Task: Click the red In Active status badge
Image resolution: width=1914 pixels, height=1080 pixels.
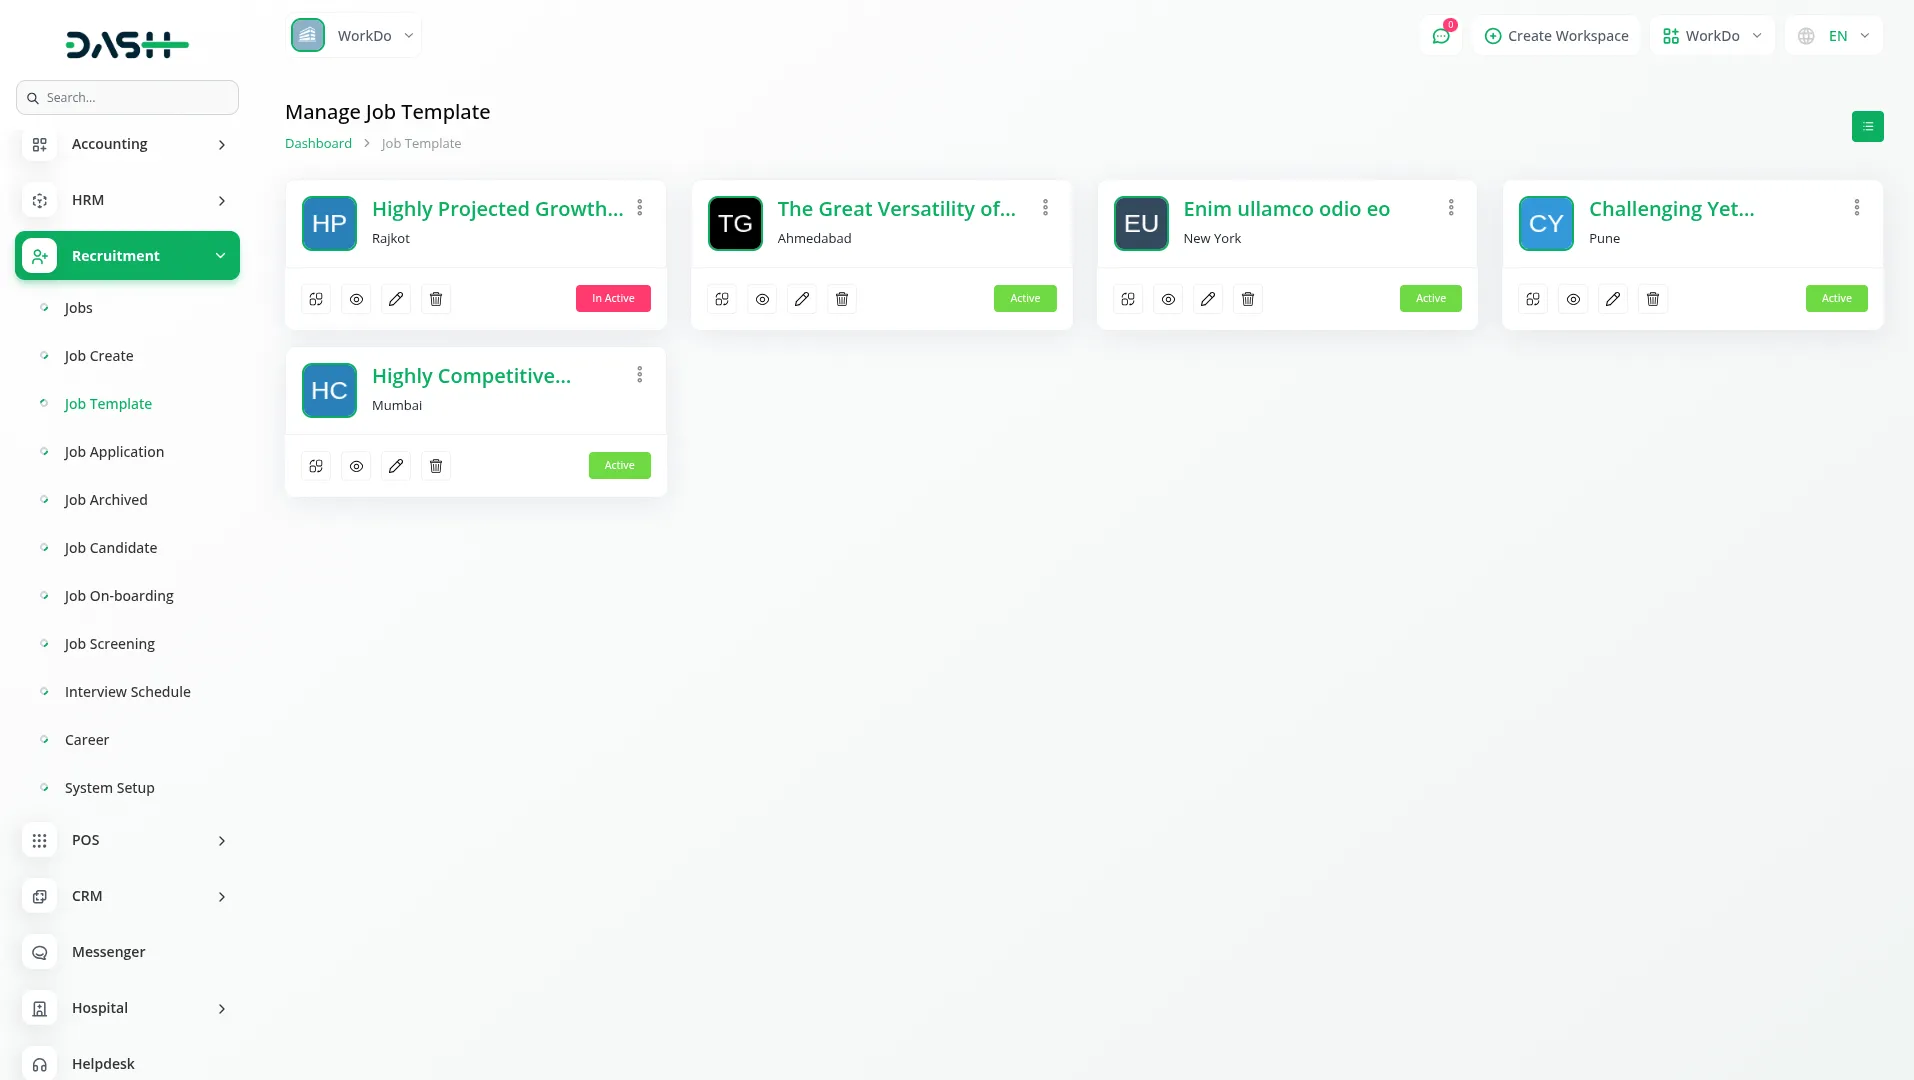Action: point(613,299)
